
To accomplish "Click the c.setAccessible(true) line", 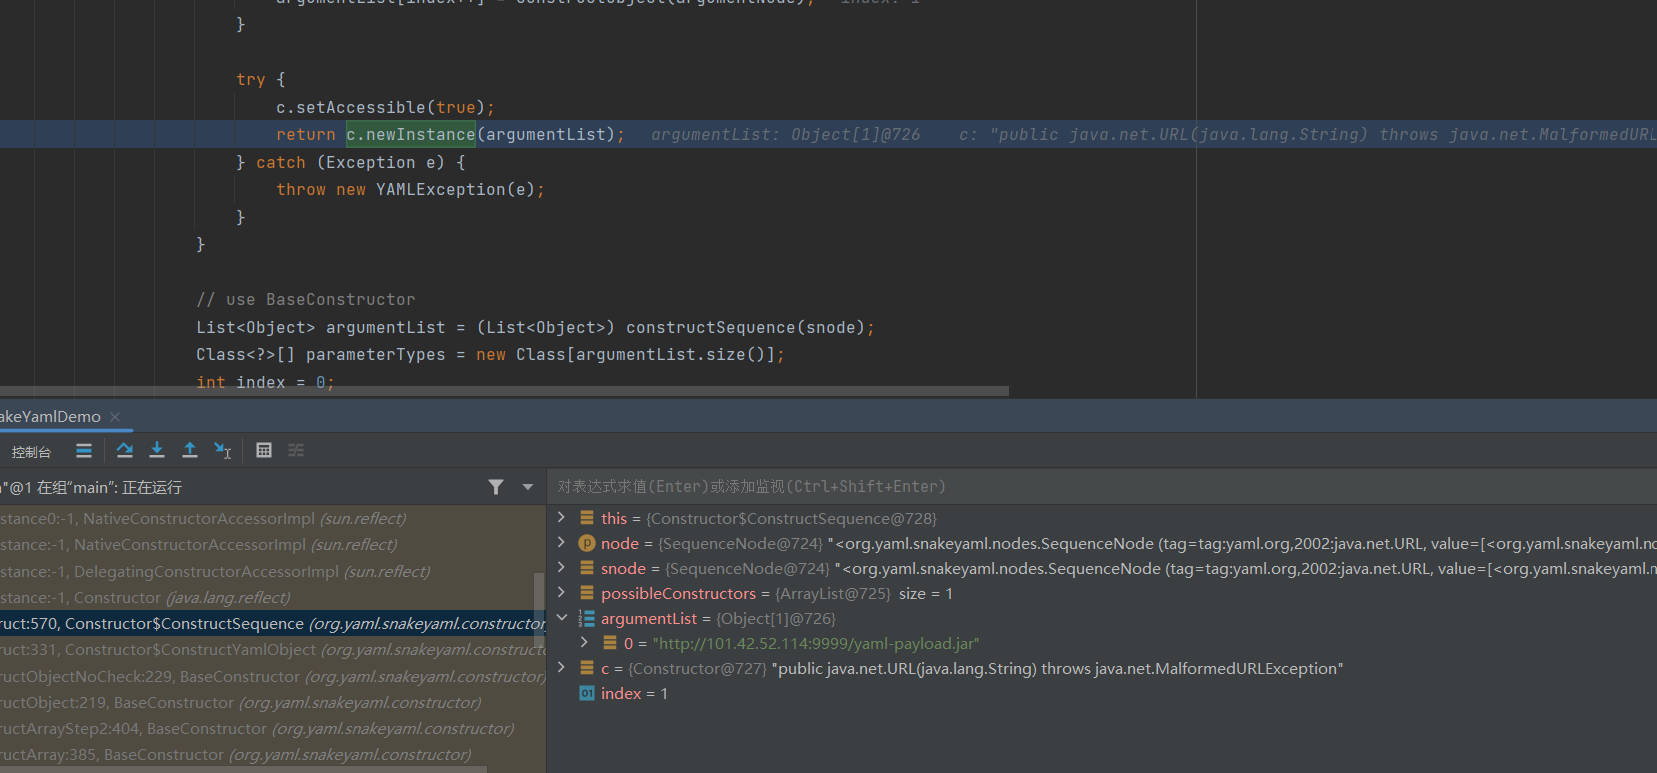I will pos(385,107).
